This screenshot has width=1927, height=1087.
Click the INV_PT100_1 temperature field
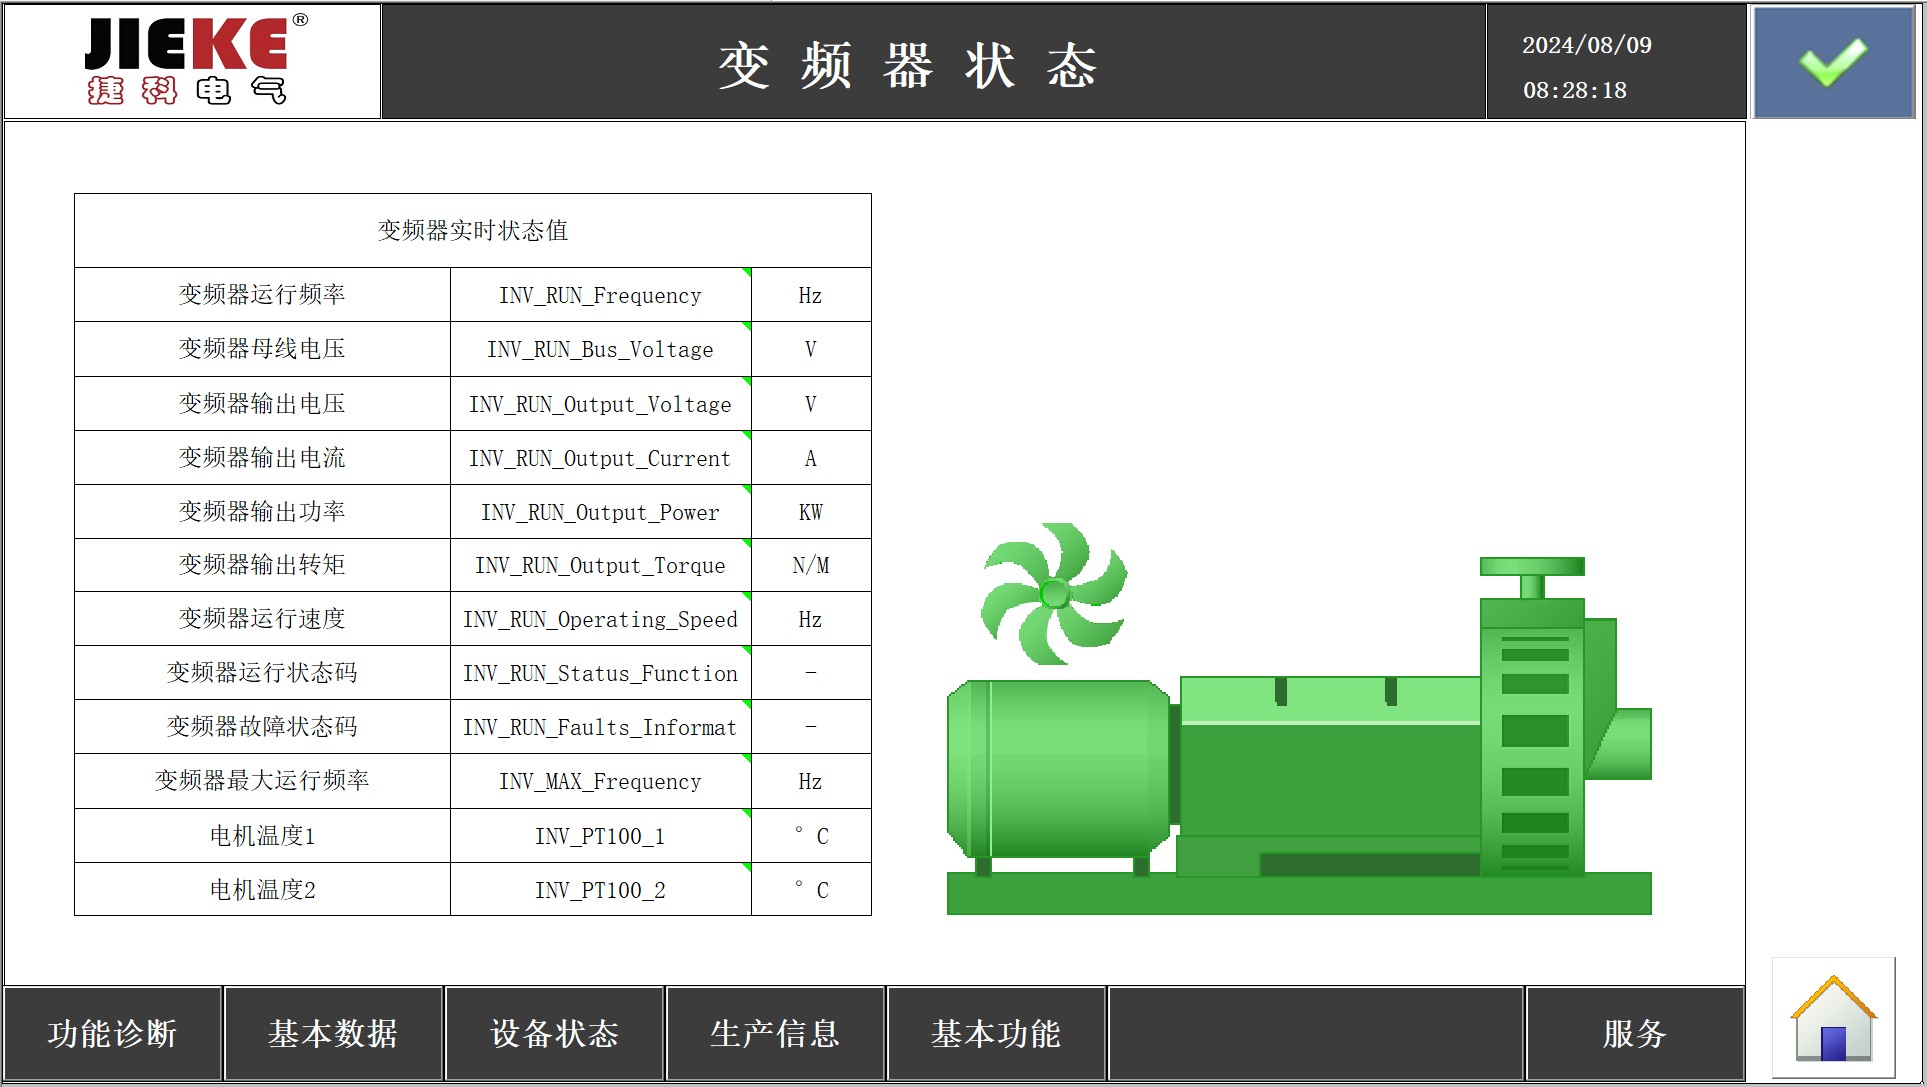pyautogui.click(x=600, y=836)
